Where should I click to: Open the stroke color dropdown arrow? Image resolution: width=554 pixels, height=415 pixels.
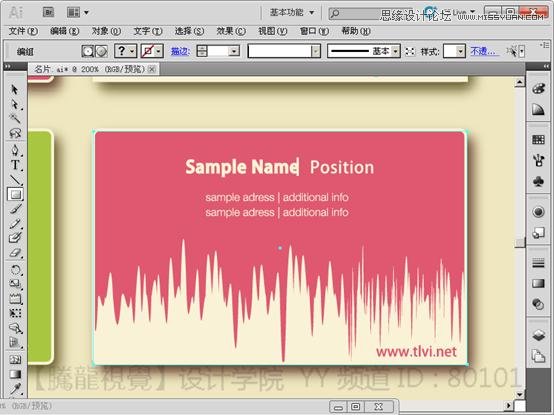pyautogui.click(x=159, y=52)
